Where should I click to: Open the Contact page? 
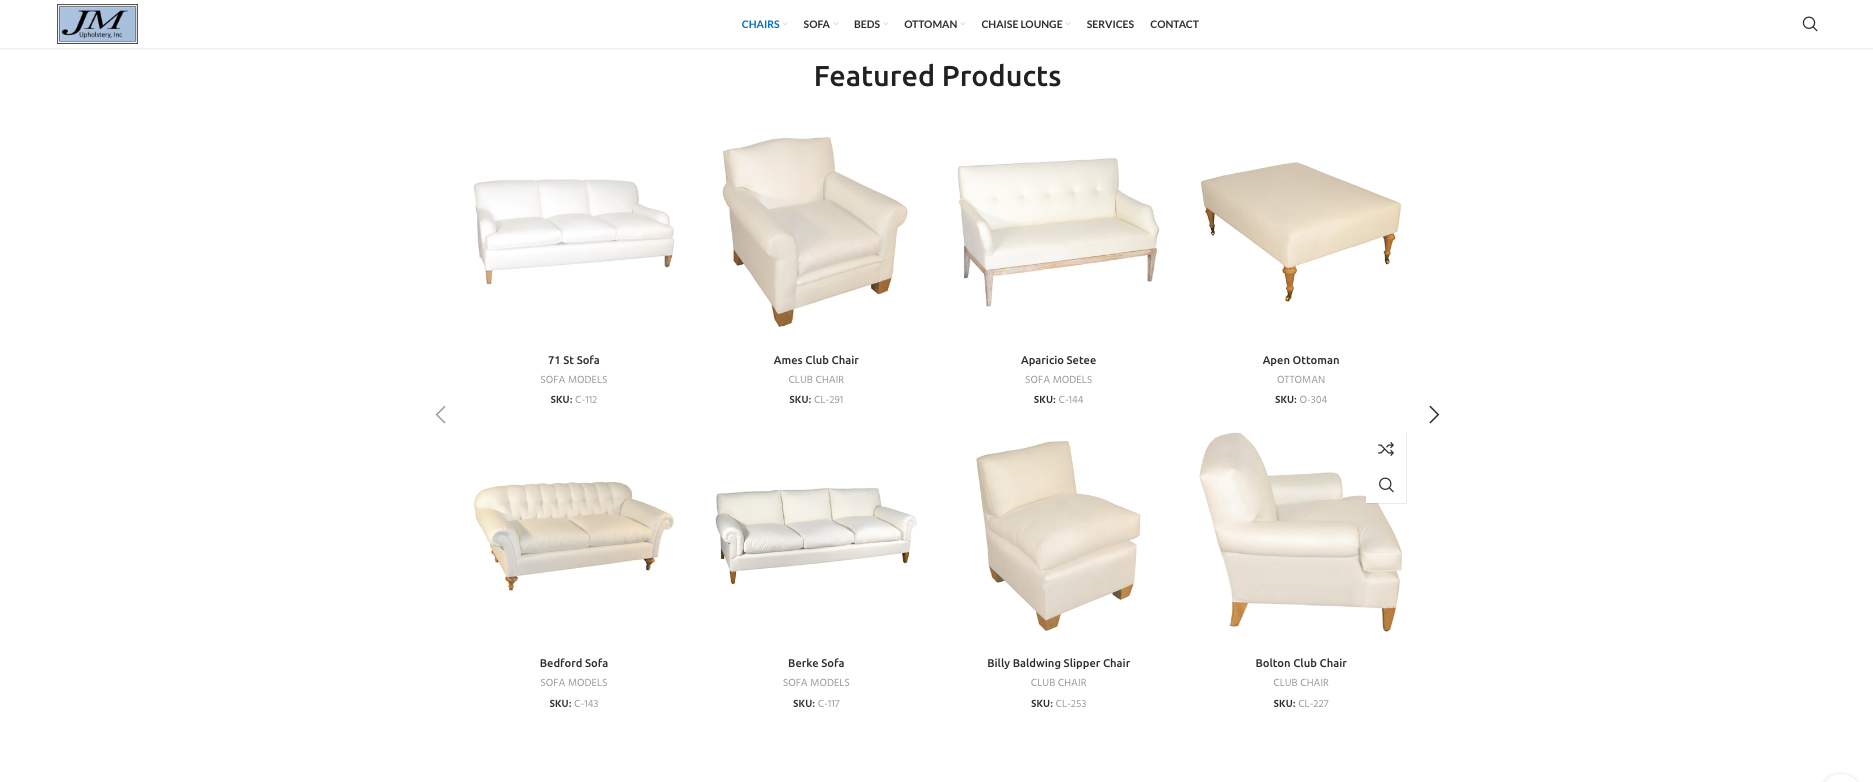[1174, 24]
